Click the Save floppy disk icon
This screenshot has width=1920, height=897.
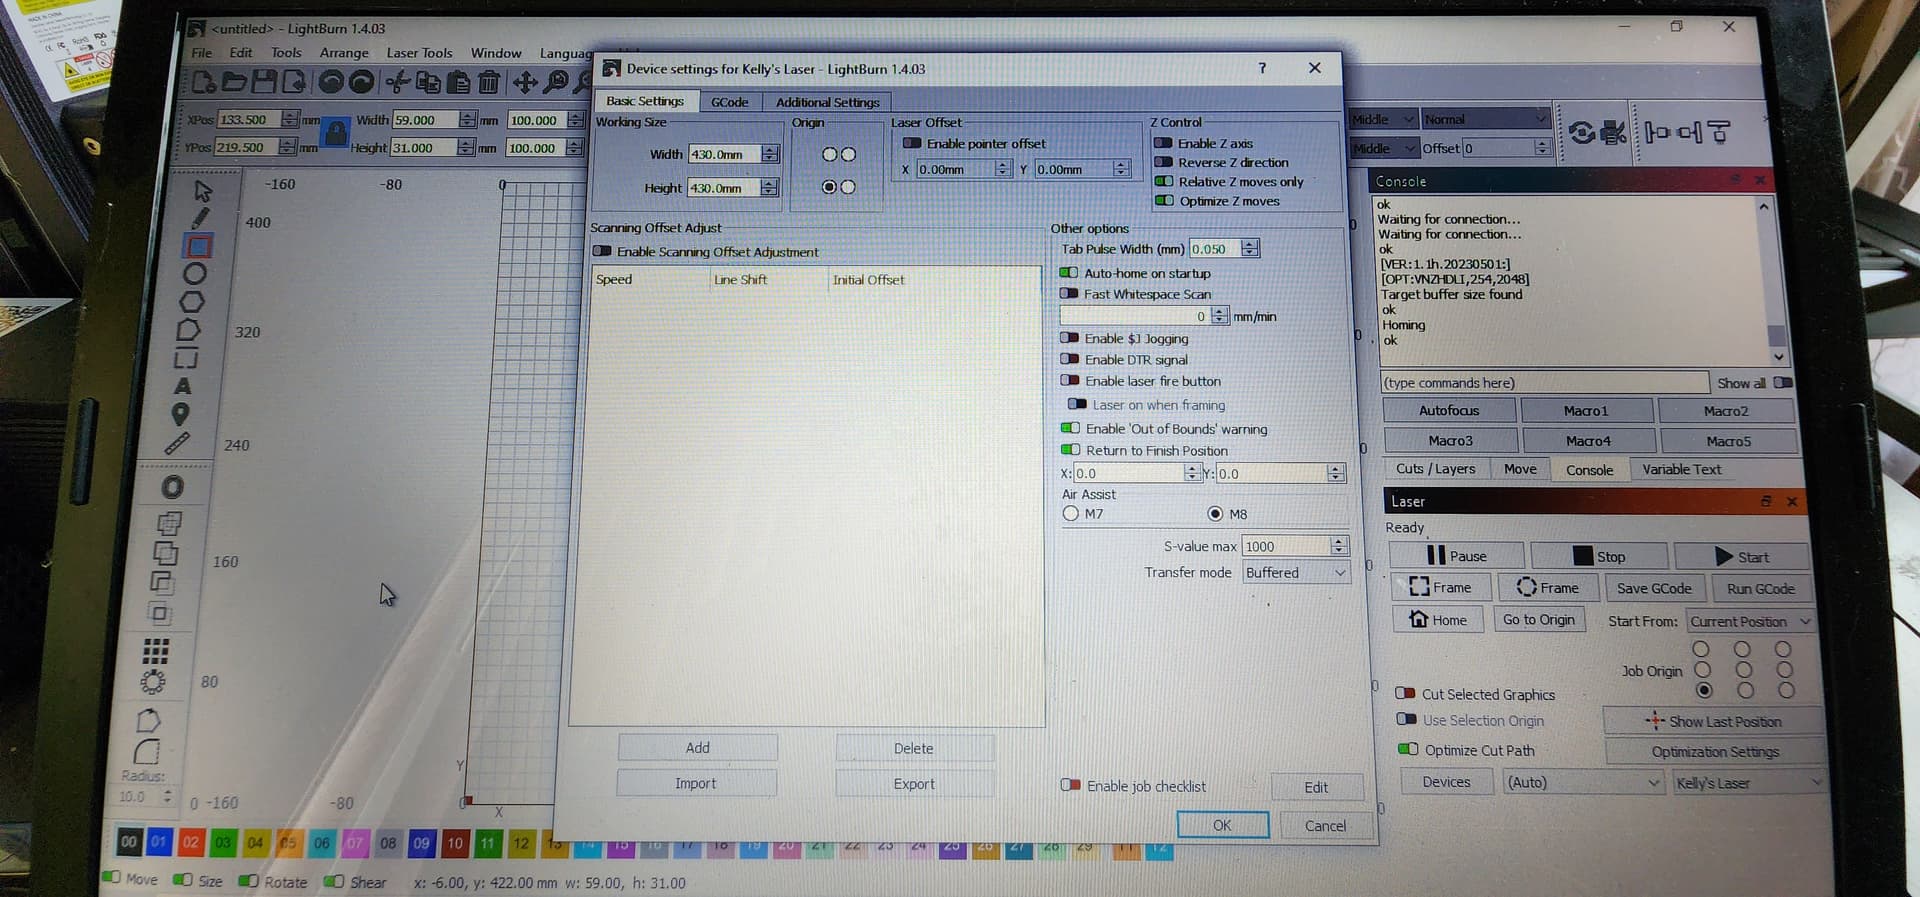(x=264, y=82)
